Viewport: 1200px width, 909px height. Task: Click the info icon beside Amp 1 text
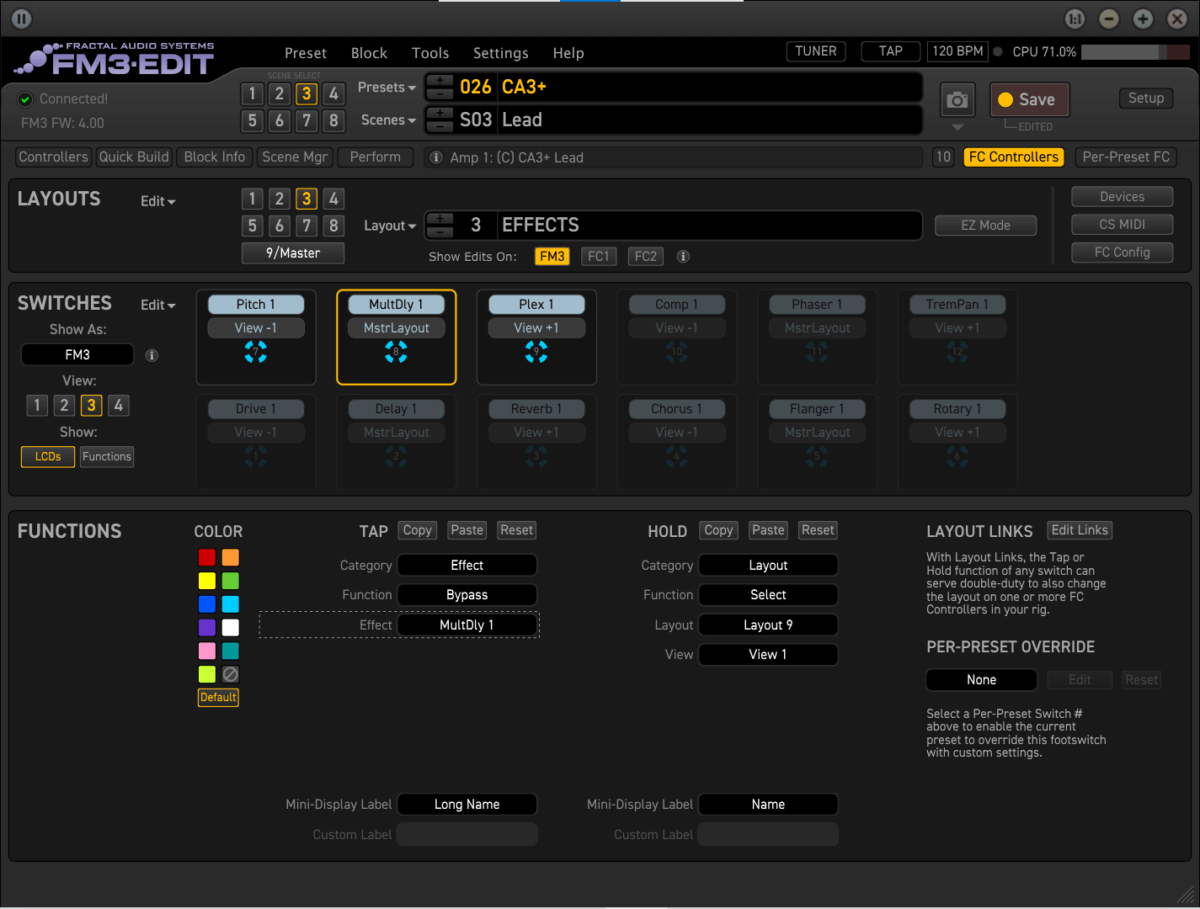pyautogui.click(x=436, y=157)
